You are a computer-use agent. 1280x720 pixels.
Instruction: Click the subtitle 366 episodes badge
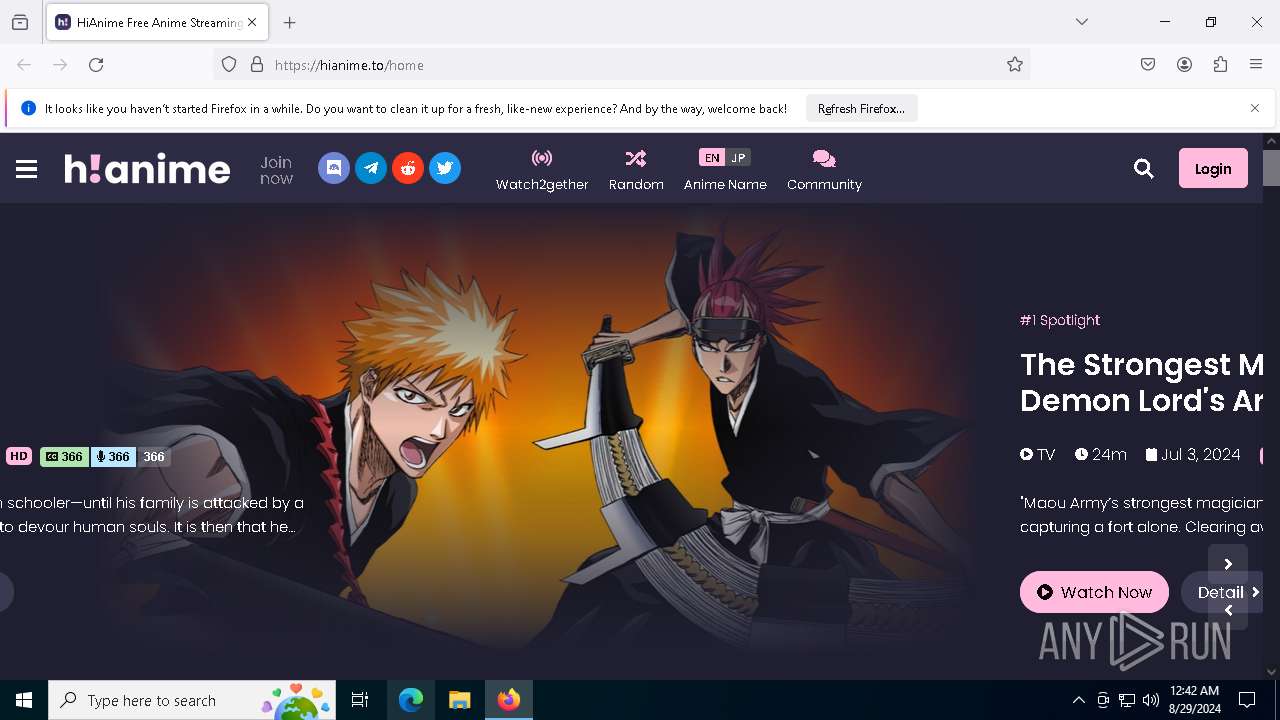65,457
